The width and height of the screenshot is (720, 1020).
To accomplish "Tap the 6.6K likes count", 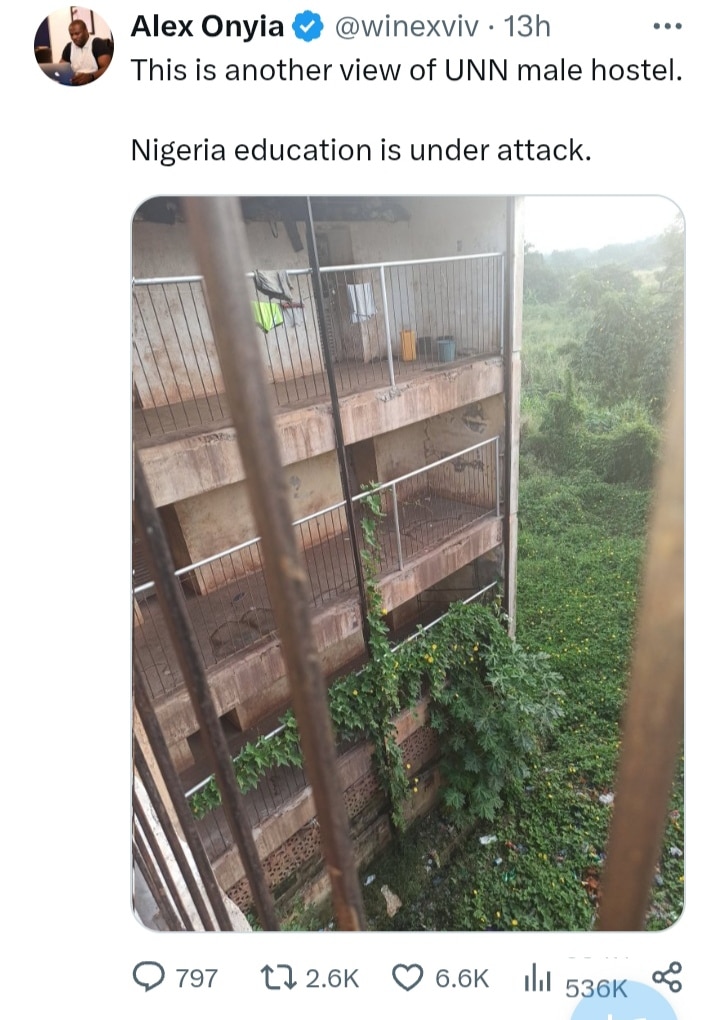I will [x=462, y=978].
